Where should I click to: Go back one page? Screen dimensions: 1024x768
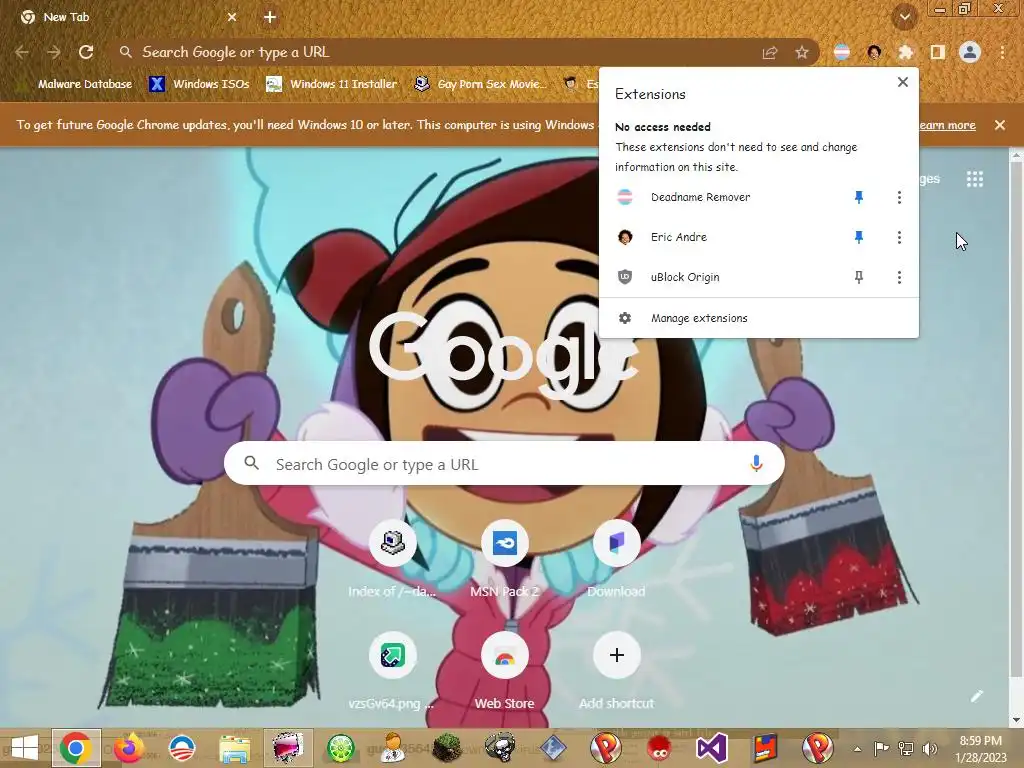point(22,52)
